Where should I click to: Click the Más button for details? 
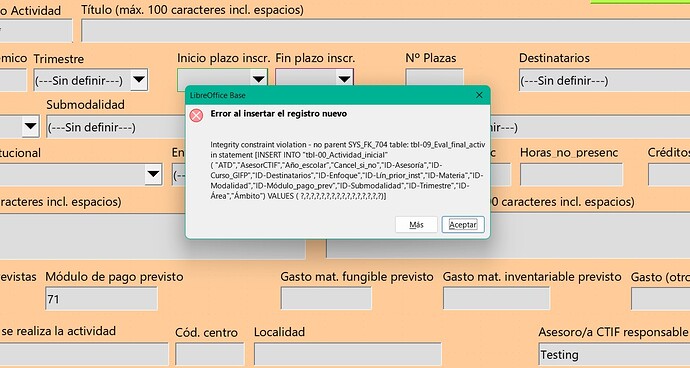[416, 224]
